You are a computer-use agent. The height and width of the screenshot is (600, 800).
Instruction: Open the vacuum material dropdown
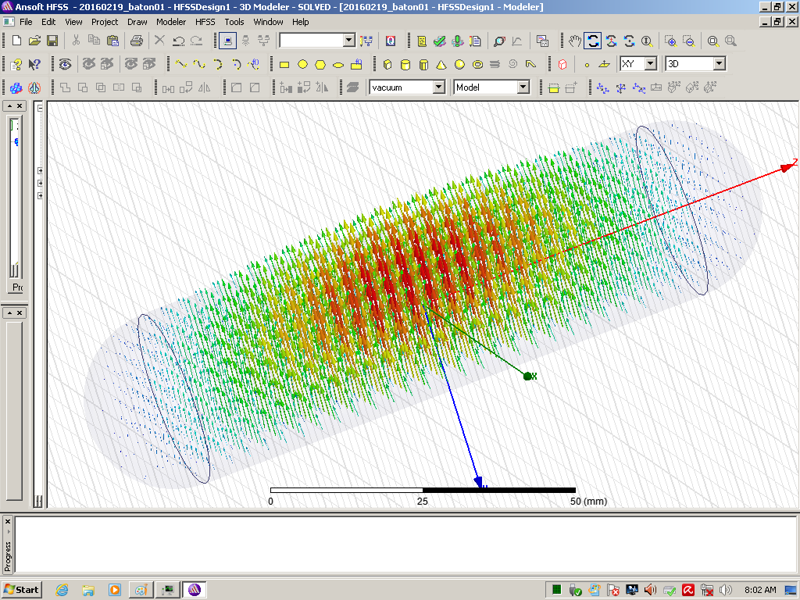pyautogui.click(x=438, y=88)
